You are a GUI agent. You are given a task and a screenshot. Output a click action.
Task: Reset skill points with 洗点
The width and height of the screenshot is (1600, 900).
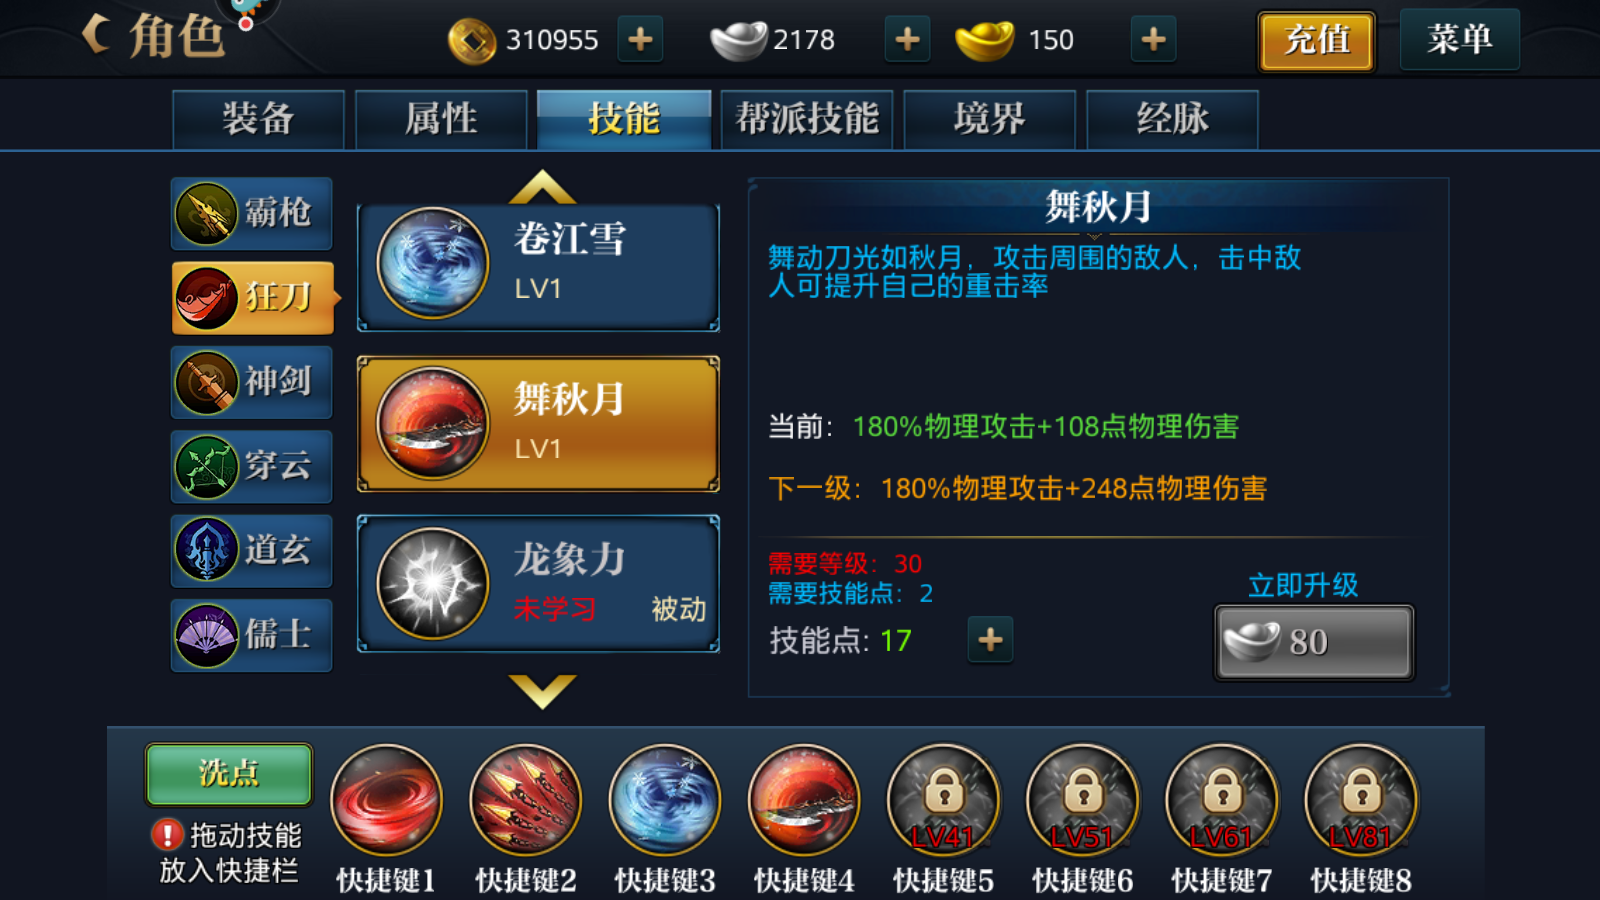click(x=229, y=774)
